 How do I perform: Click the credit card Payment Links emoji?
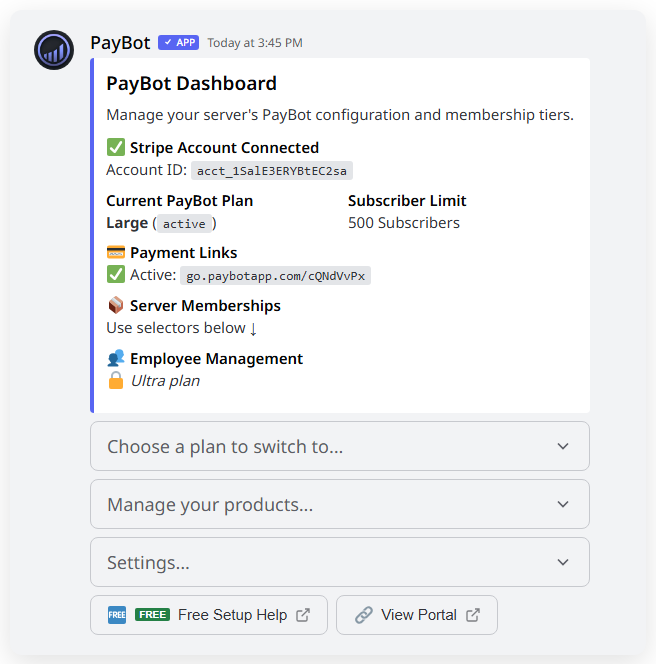(x=116, y=253)
